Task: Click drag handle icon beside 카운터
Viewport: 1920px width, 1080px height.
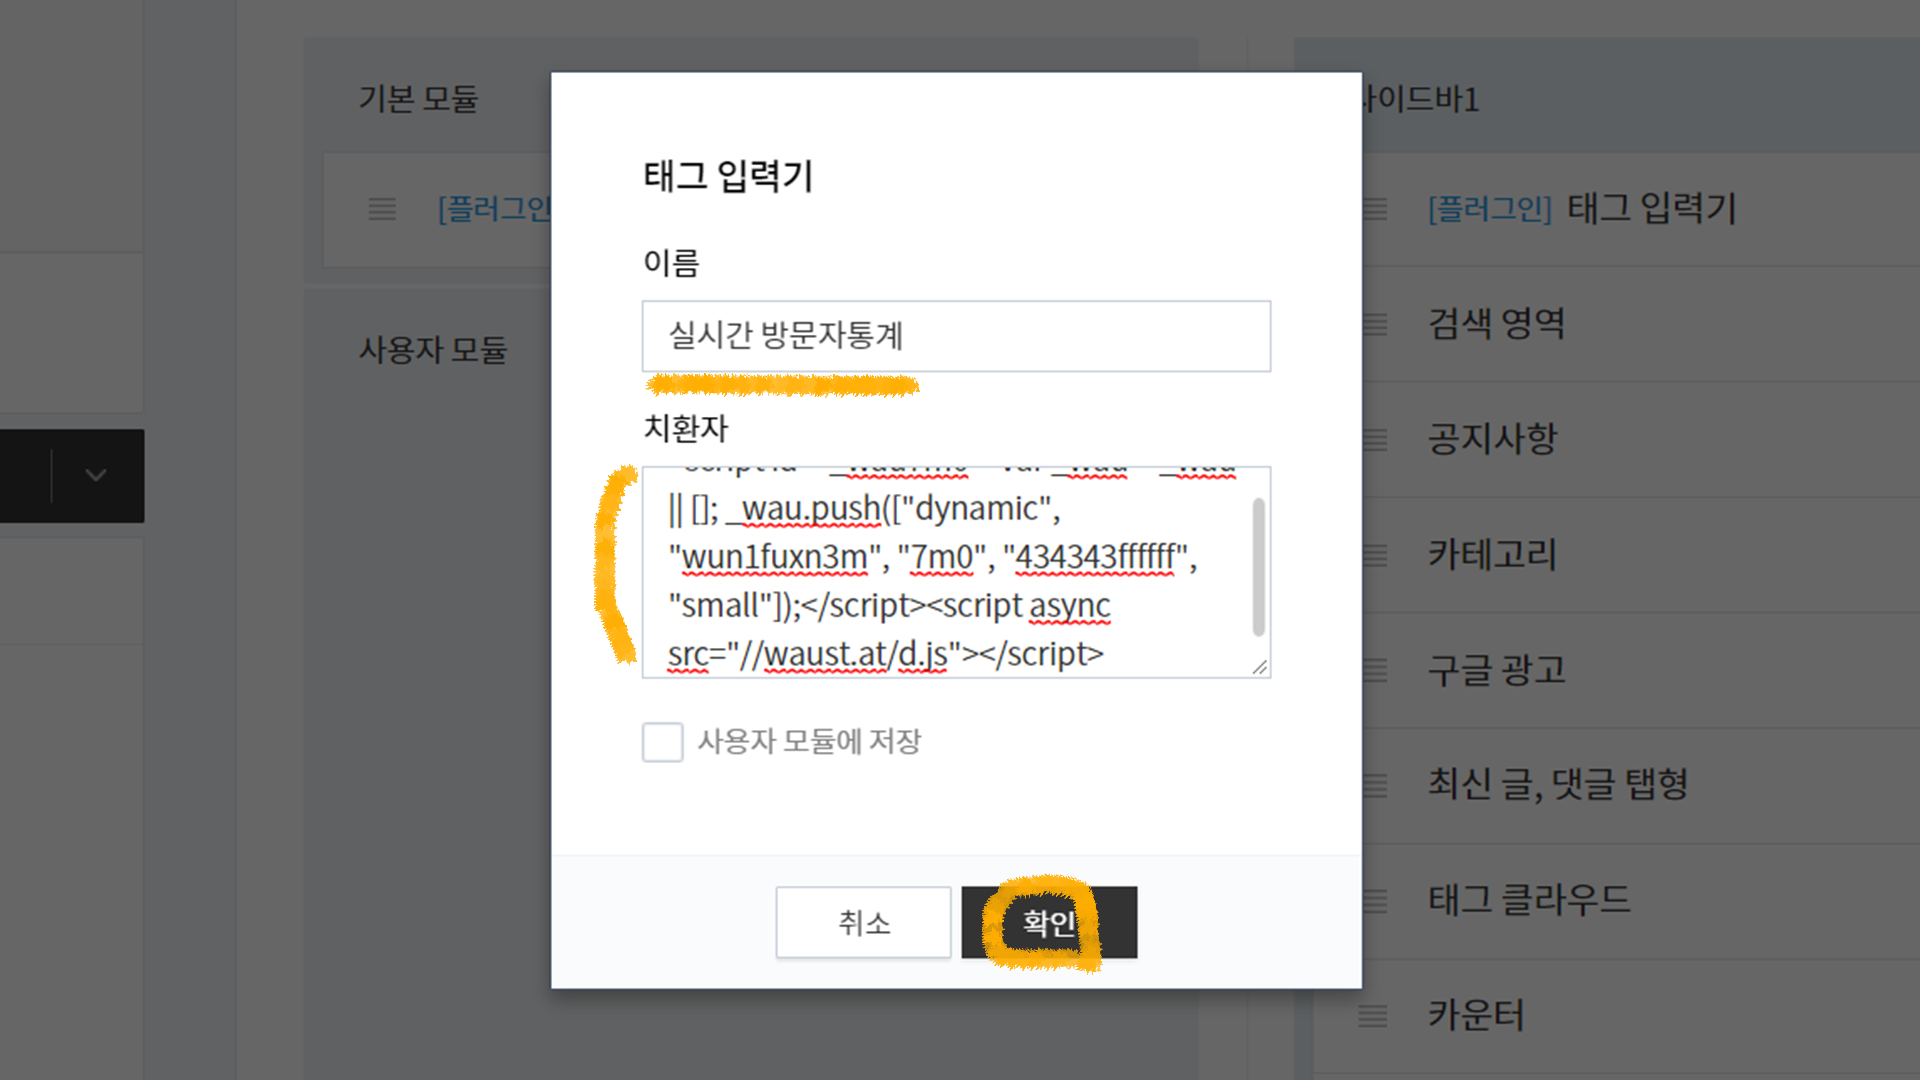Action: click(x=1373, y=1016)
